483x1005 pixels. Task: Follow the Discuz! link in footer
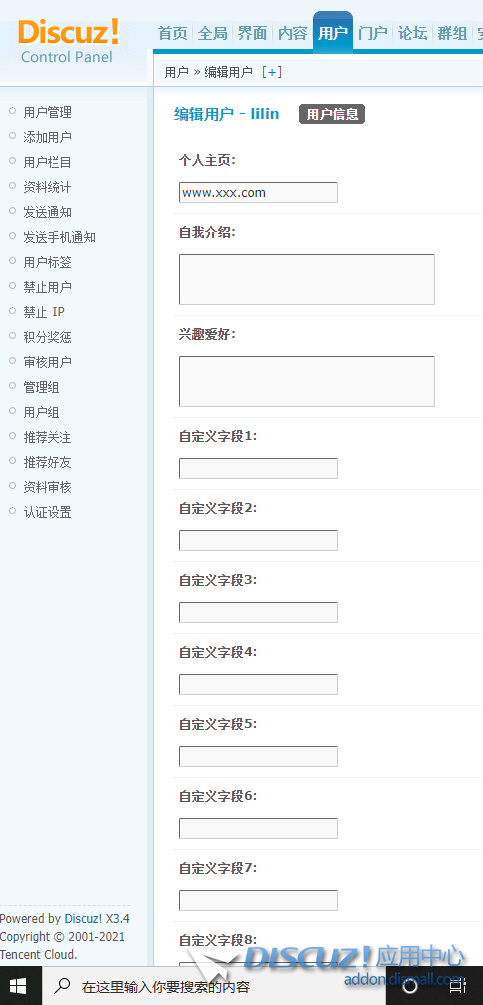(83, 918)
